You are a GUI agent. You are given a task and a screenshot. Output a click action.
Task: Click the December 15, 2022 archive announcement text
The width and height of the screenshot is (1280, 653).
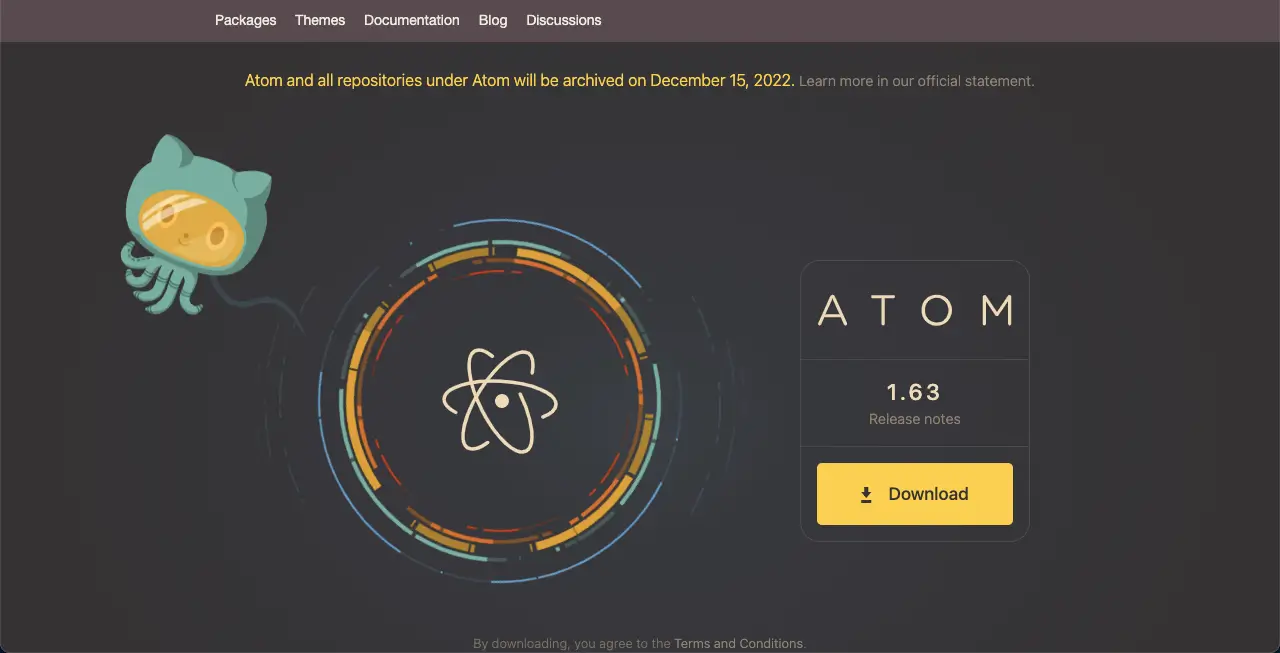pos(520,80)
